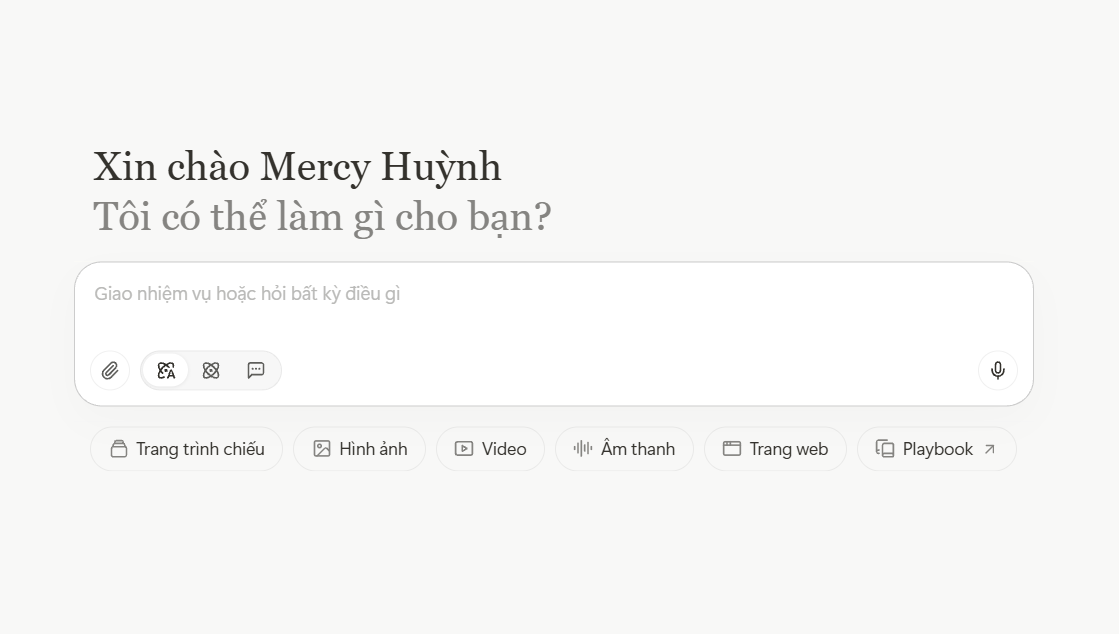Switch to agent mode atom icon
The height and width of the screenshot is (634, 1119).
[211, 371]
